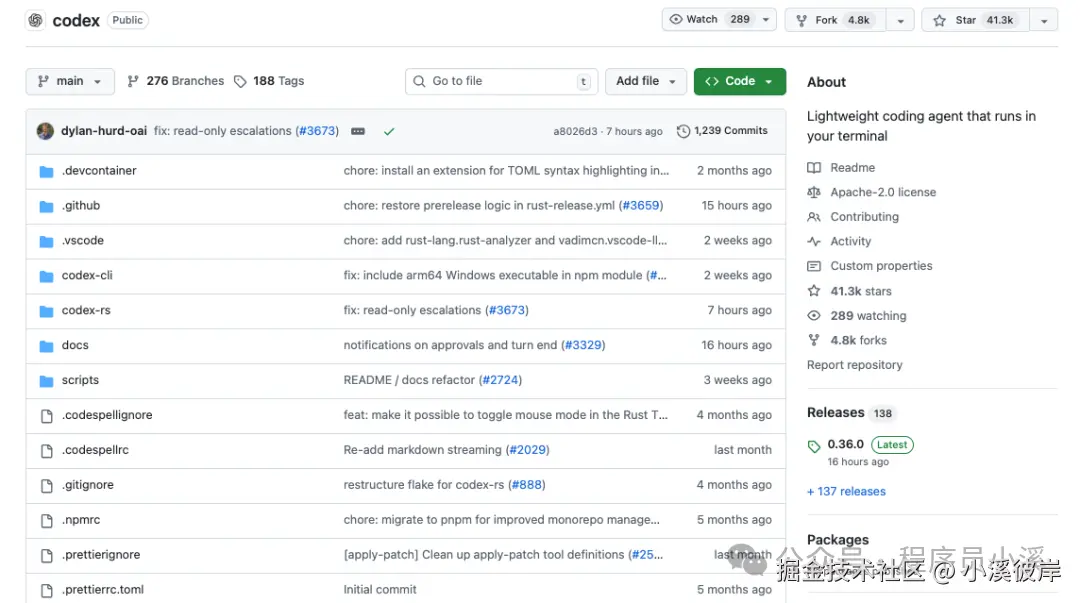Open the codex-cli folder name
Viewport: 1080px width, 603px height.
87,275
